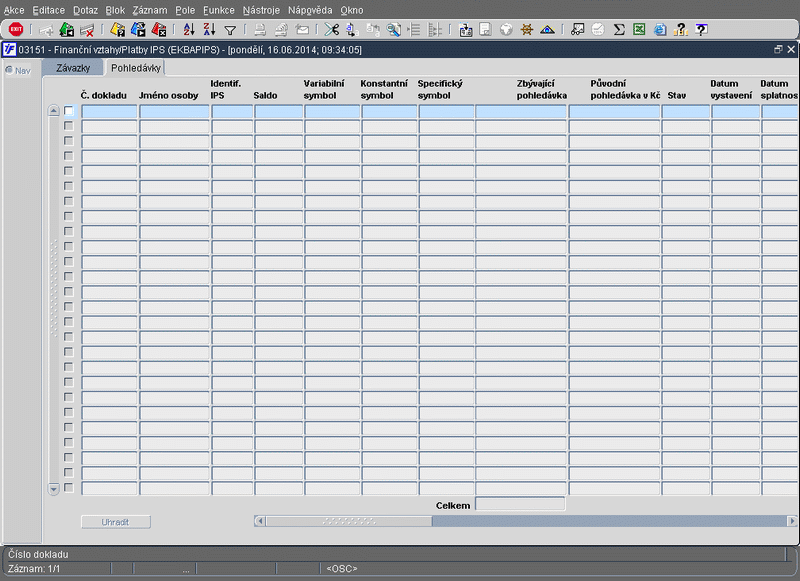
Task: Click the horizontal scrollbar thumb
Action: (x=349, y=521)
